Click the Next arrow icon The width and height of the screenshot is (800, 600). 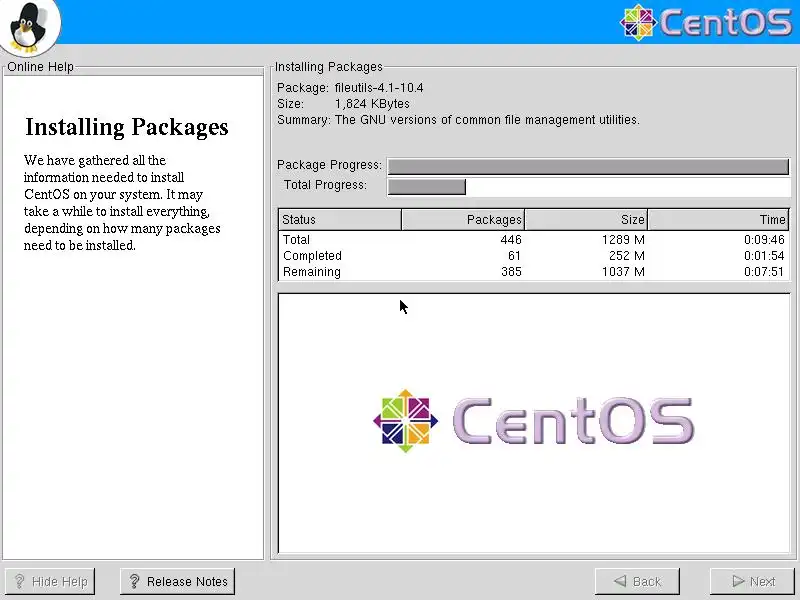point(738,581)
